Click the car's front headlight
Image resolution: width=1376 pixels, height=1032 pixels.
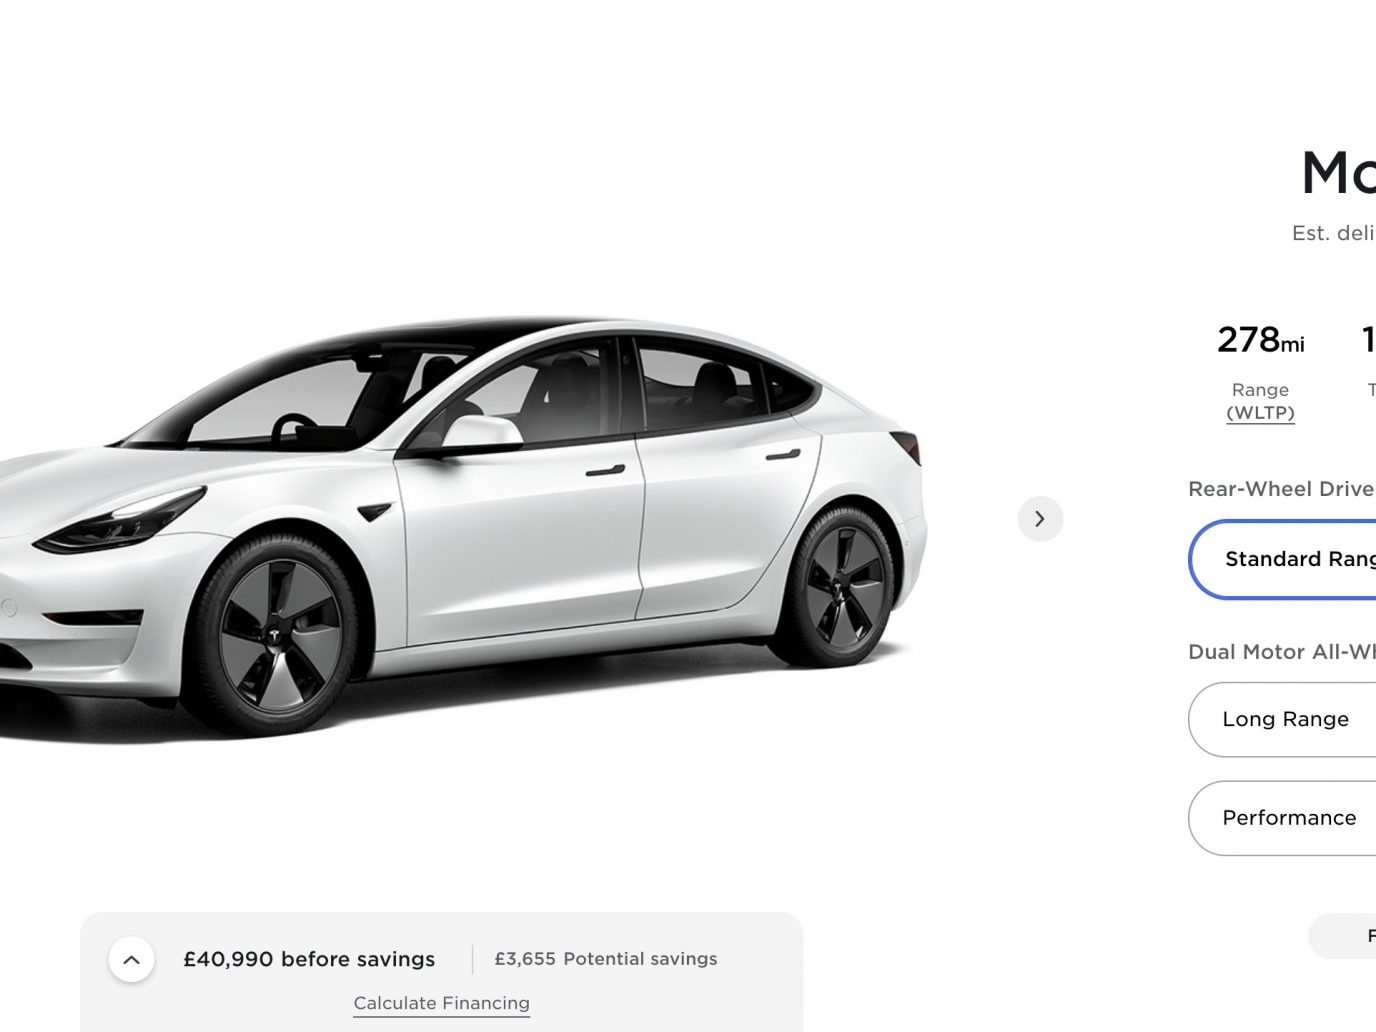[118, 521]
